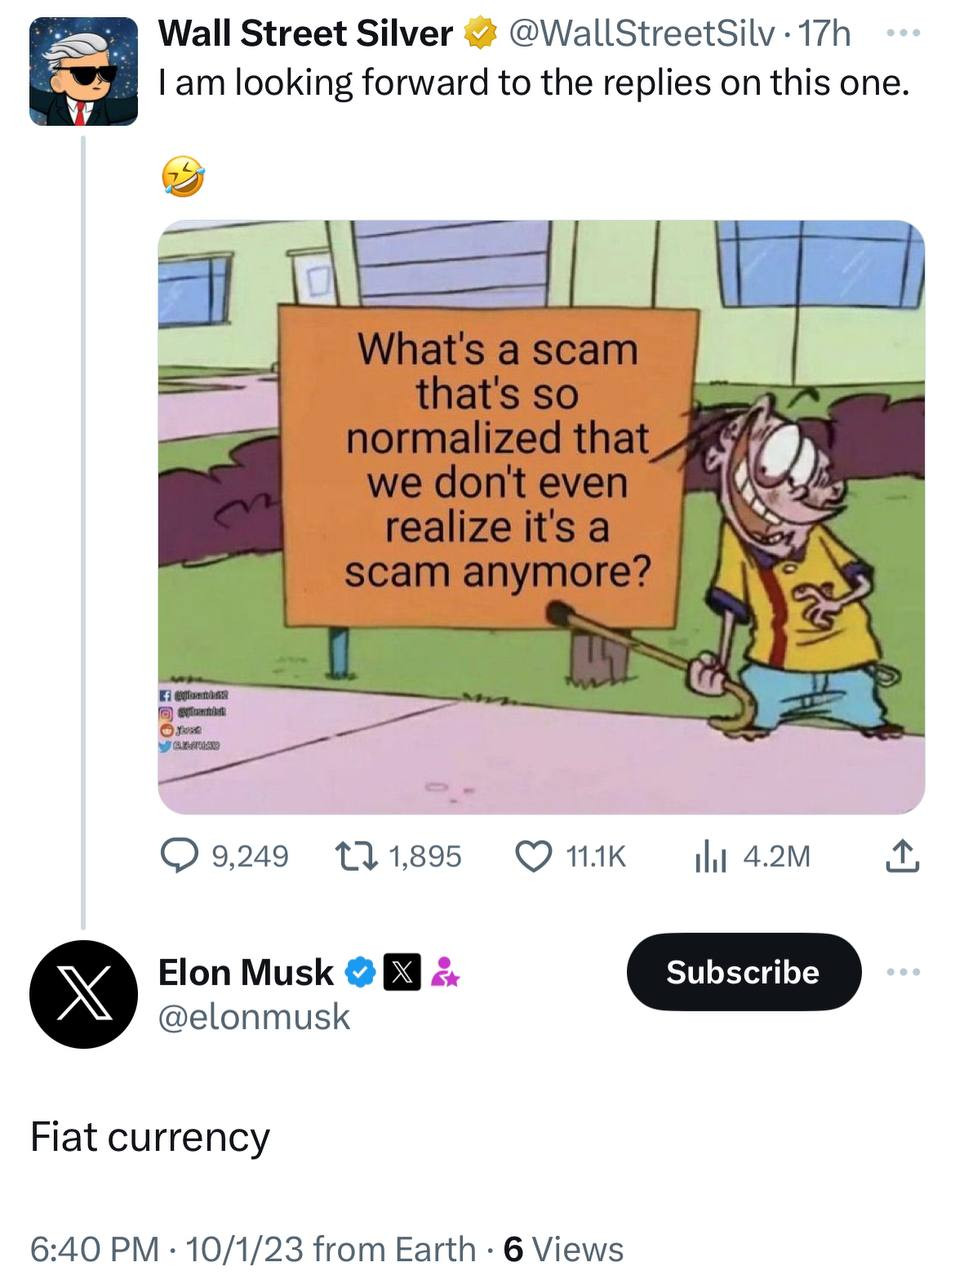Open the @elonmusk handle link

click(254, 1017)
